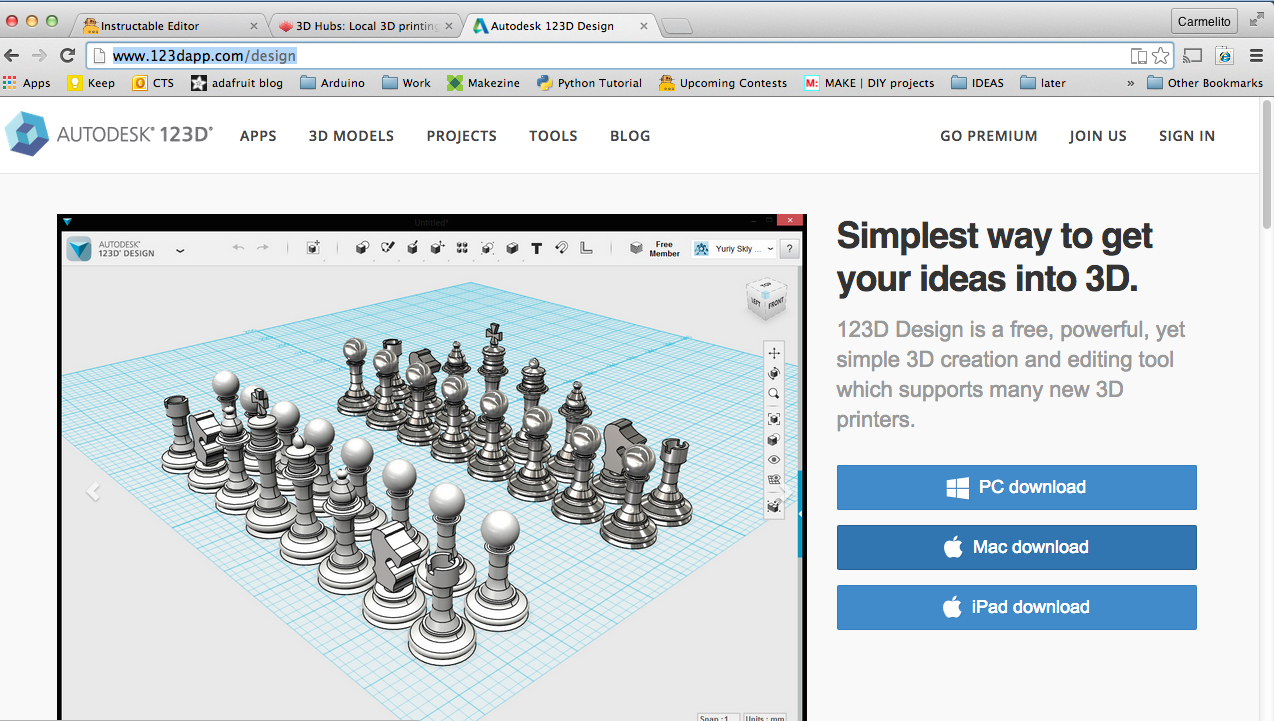Viewport: 1274px width, 721px height.
Task: Click the Snap magnet tool in preview toolbar
Action: 561,248
